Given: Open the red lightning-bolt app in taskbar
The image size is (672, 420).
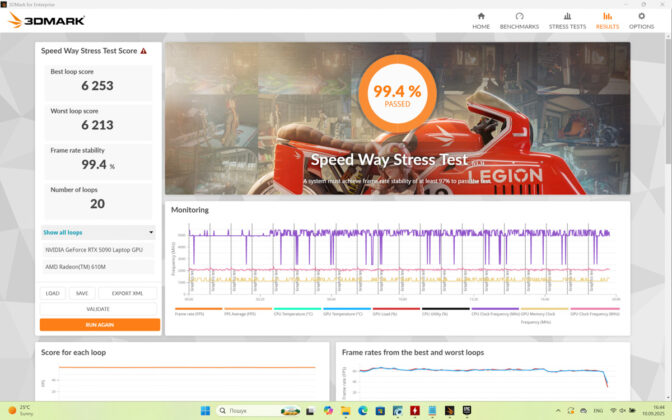Looking at the screenshot, I should click(x=414, y=411).
